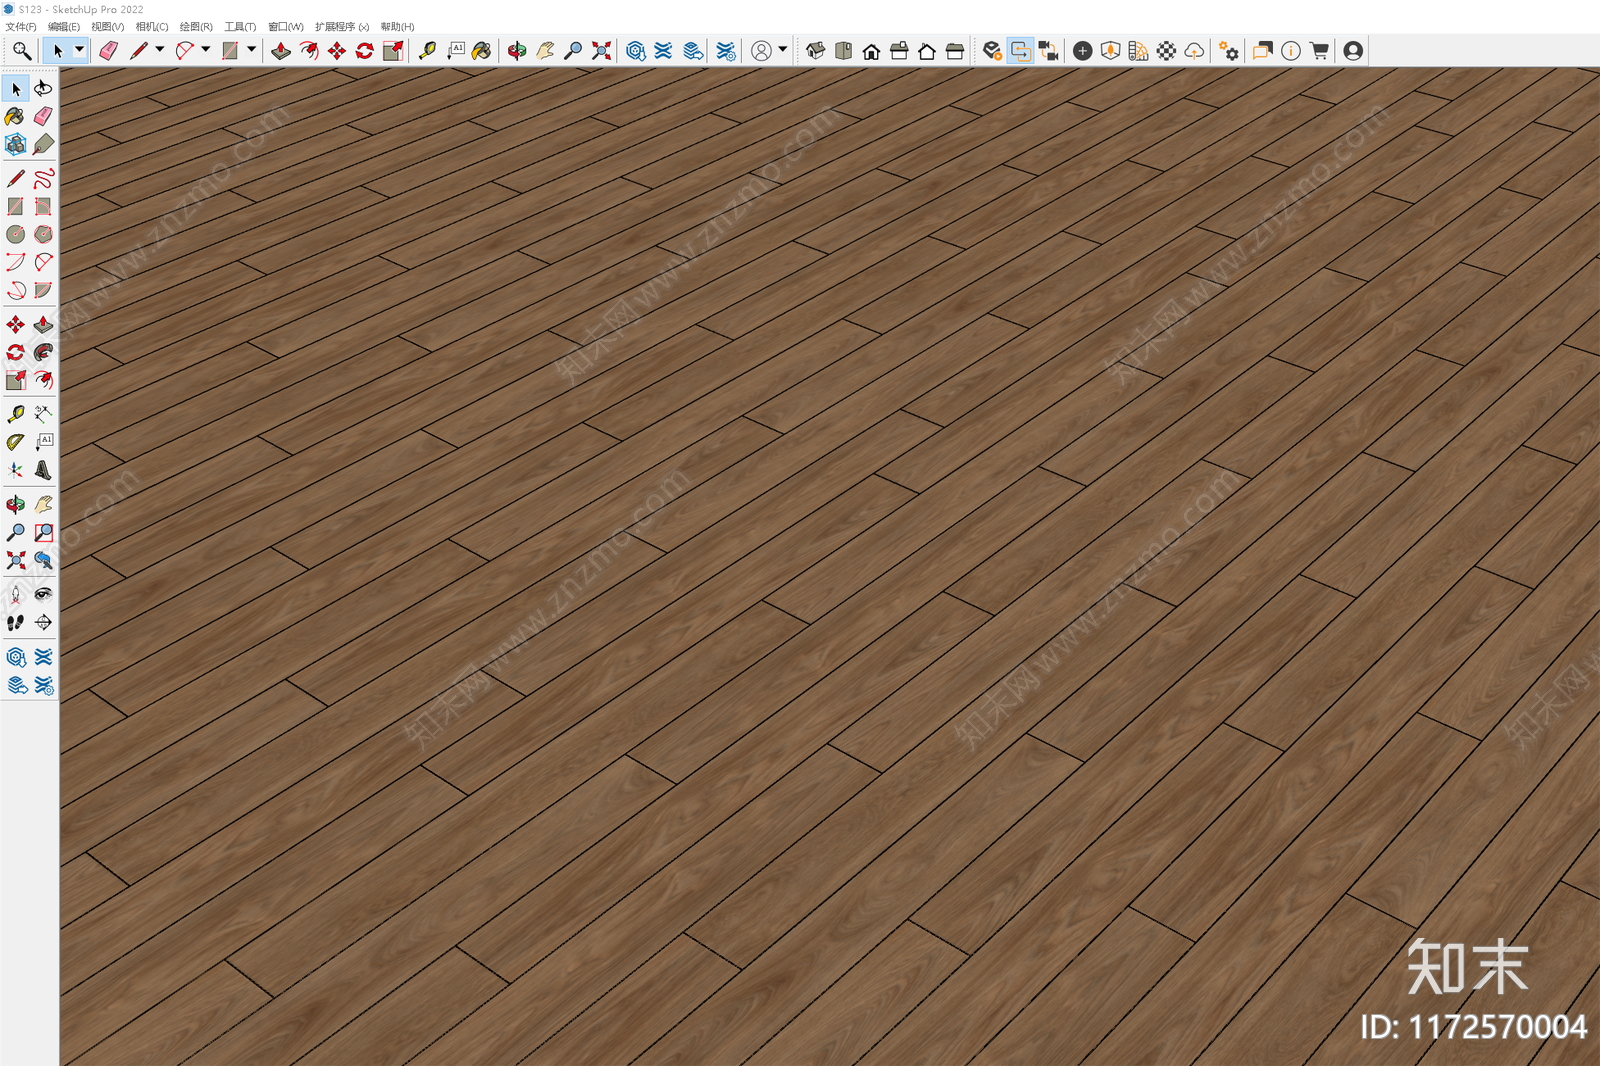Expand the user profile dropdown arrow
The height and width of the screenshot is (1066, 1600).
[x=782, y=50]
